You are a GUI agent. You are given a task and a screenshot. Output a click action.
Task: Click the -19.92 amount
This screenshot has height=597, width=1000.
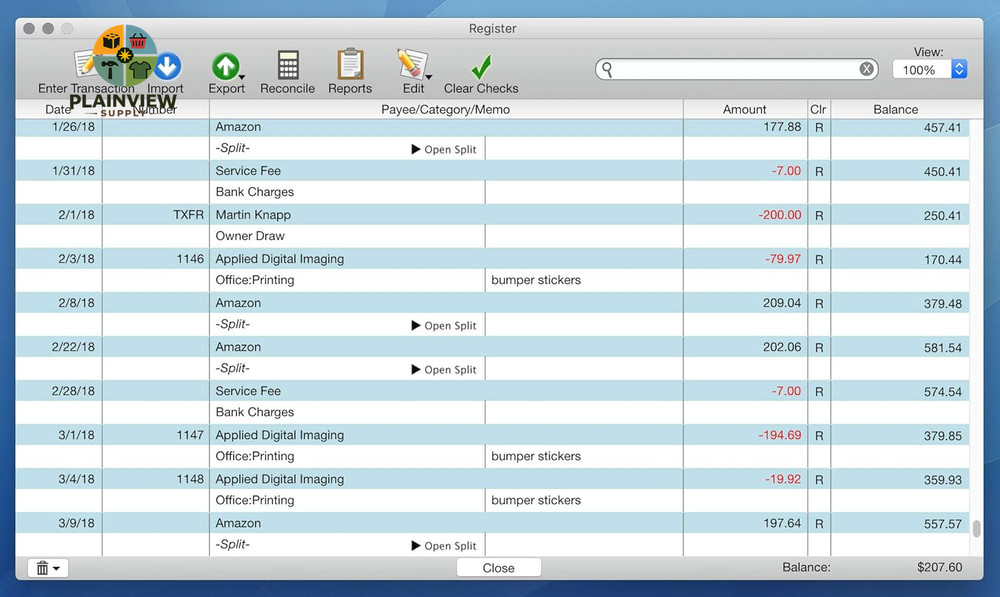783,479
